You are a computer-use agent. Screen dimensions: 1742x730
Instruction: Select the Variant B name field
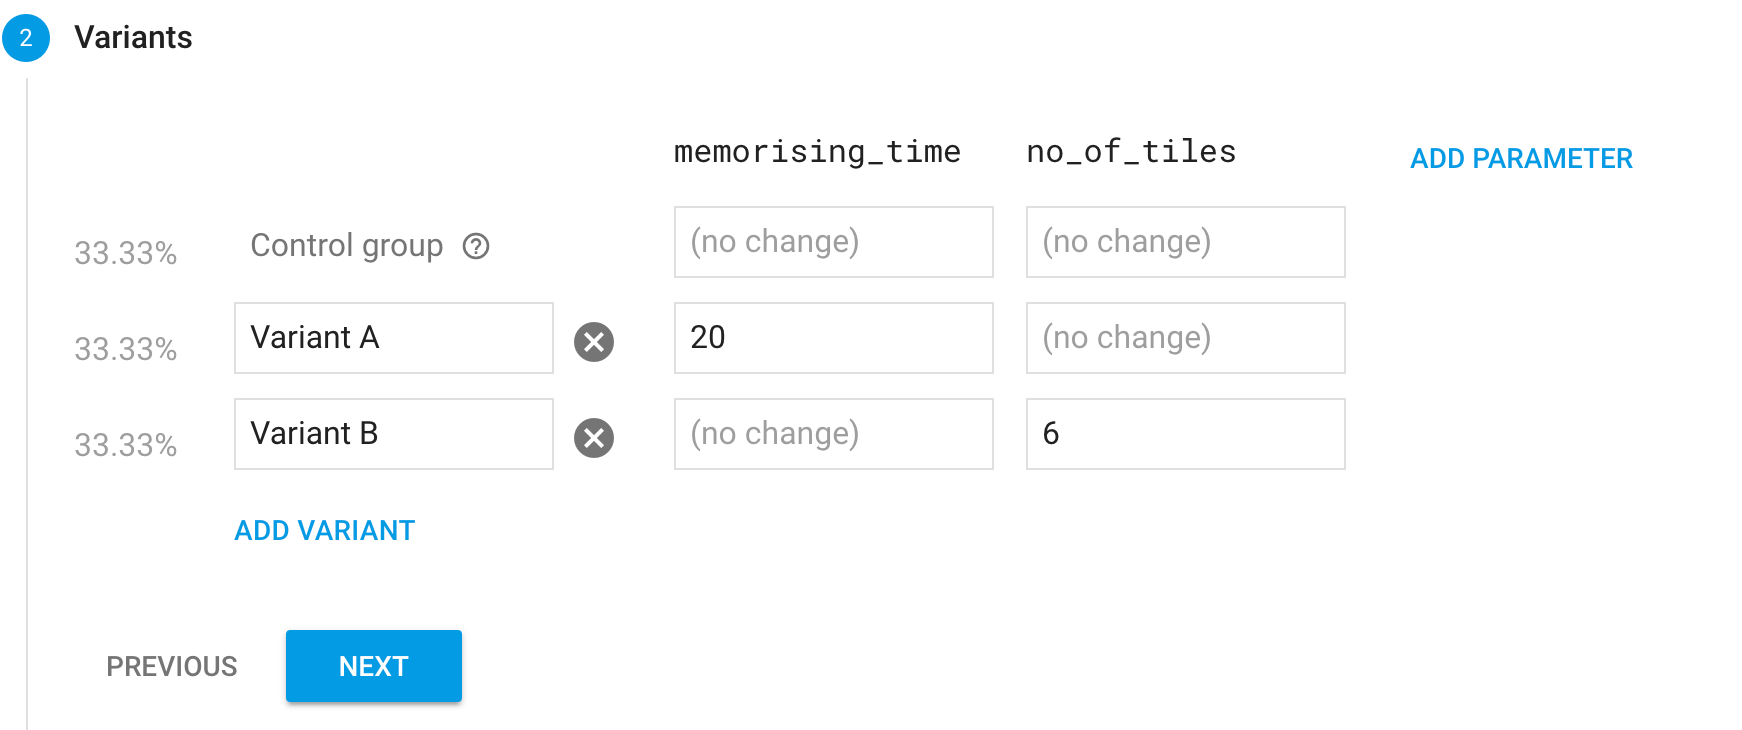coord(393,434)
